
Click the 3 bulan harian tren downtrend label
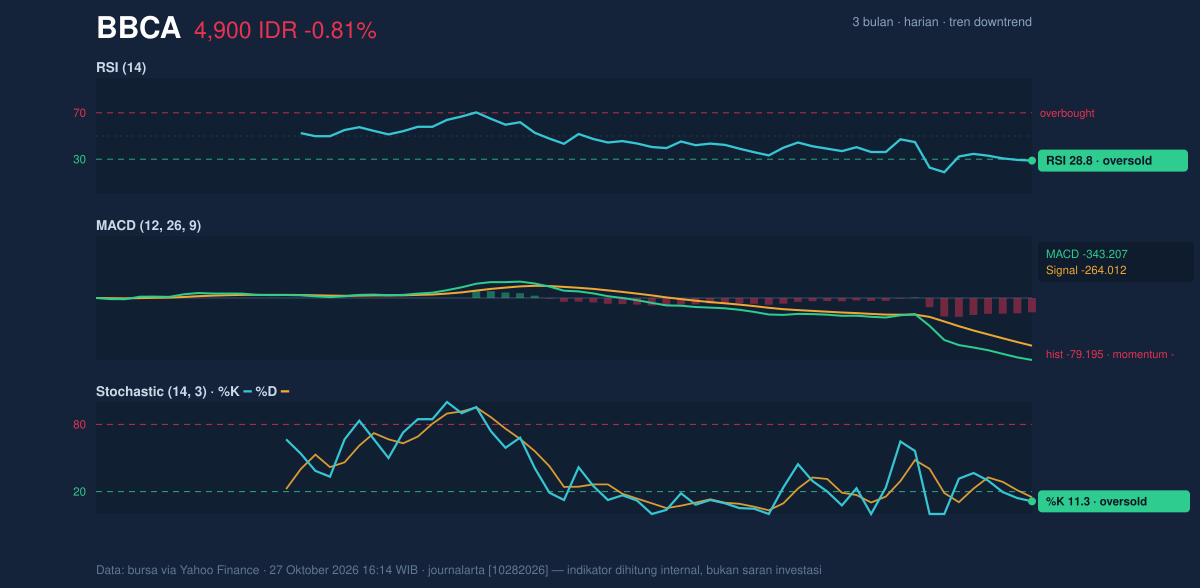942,22
